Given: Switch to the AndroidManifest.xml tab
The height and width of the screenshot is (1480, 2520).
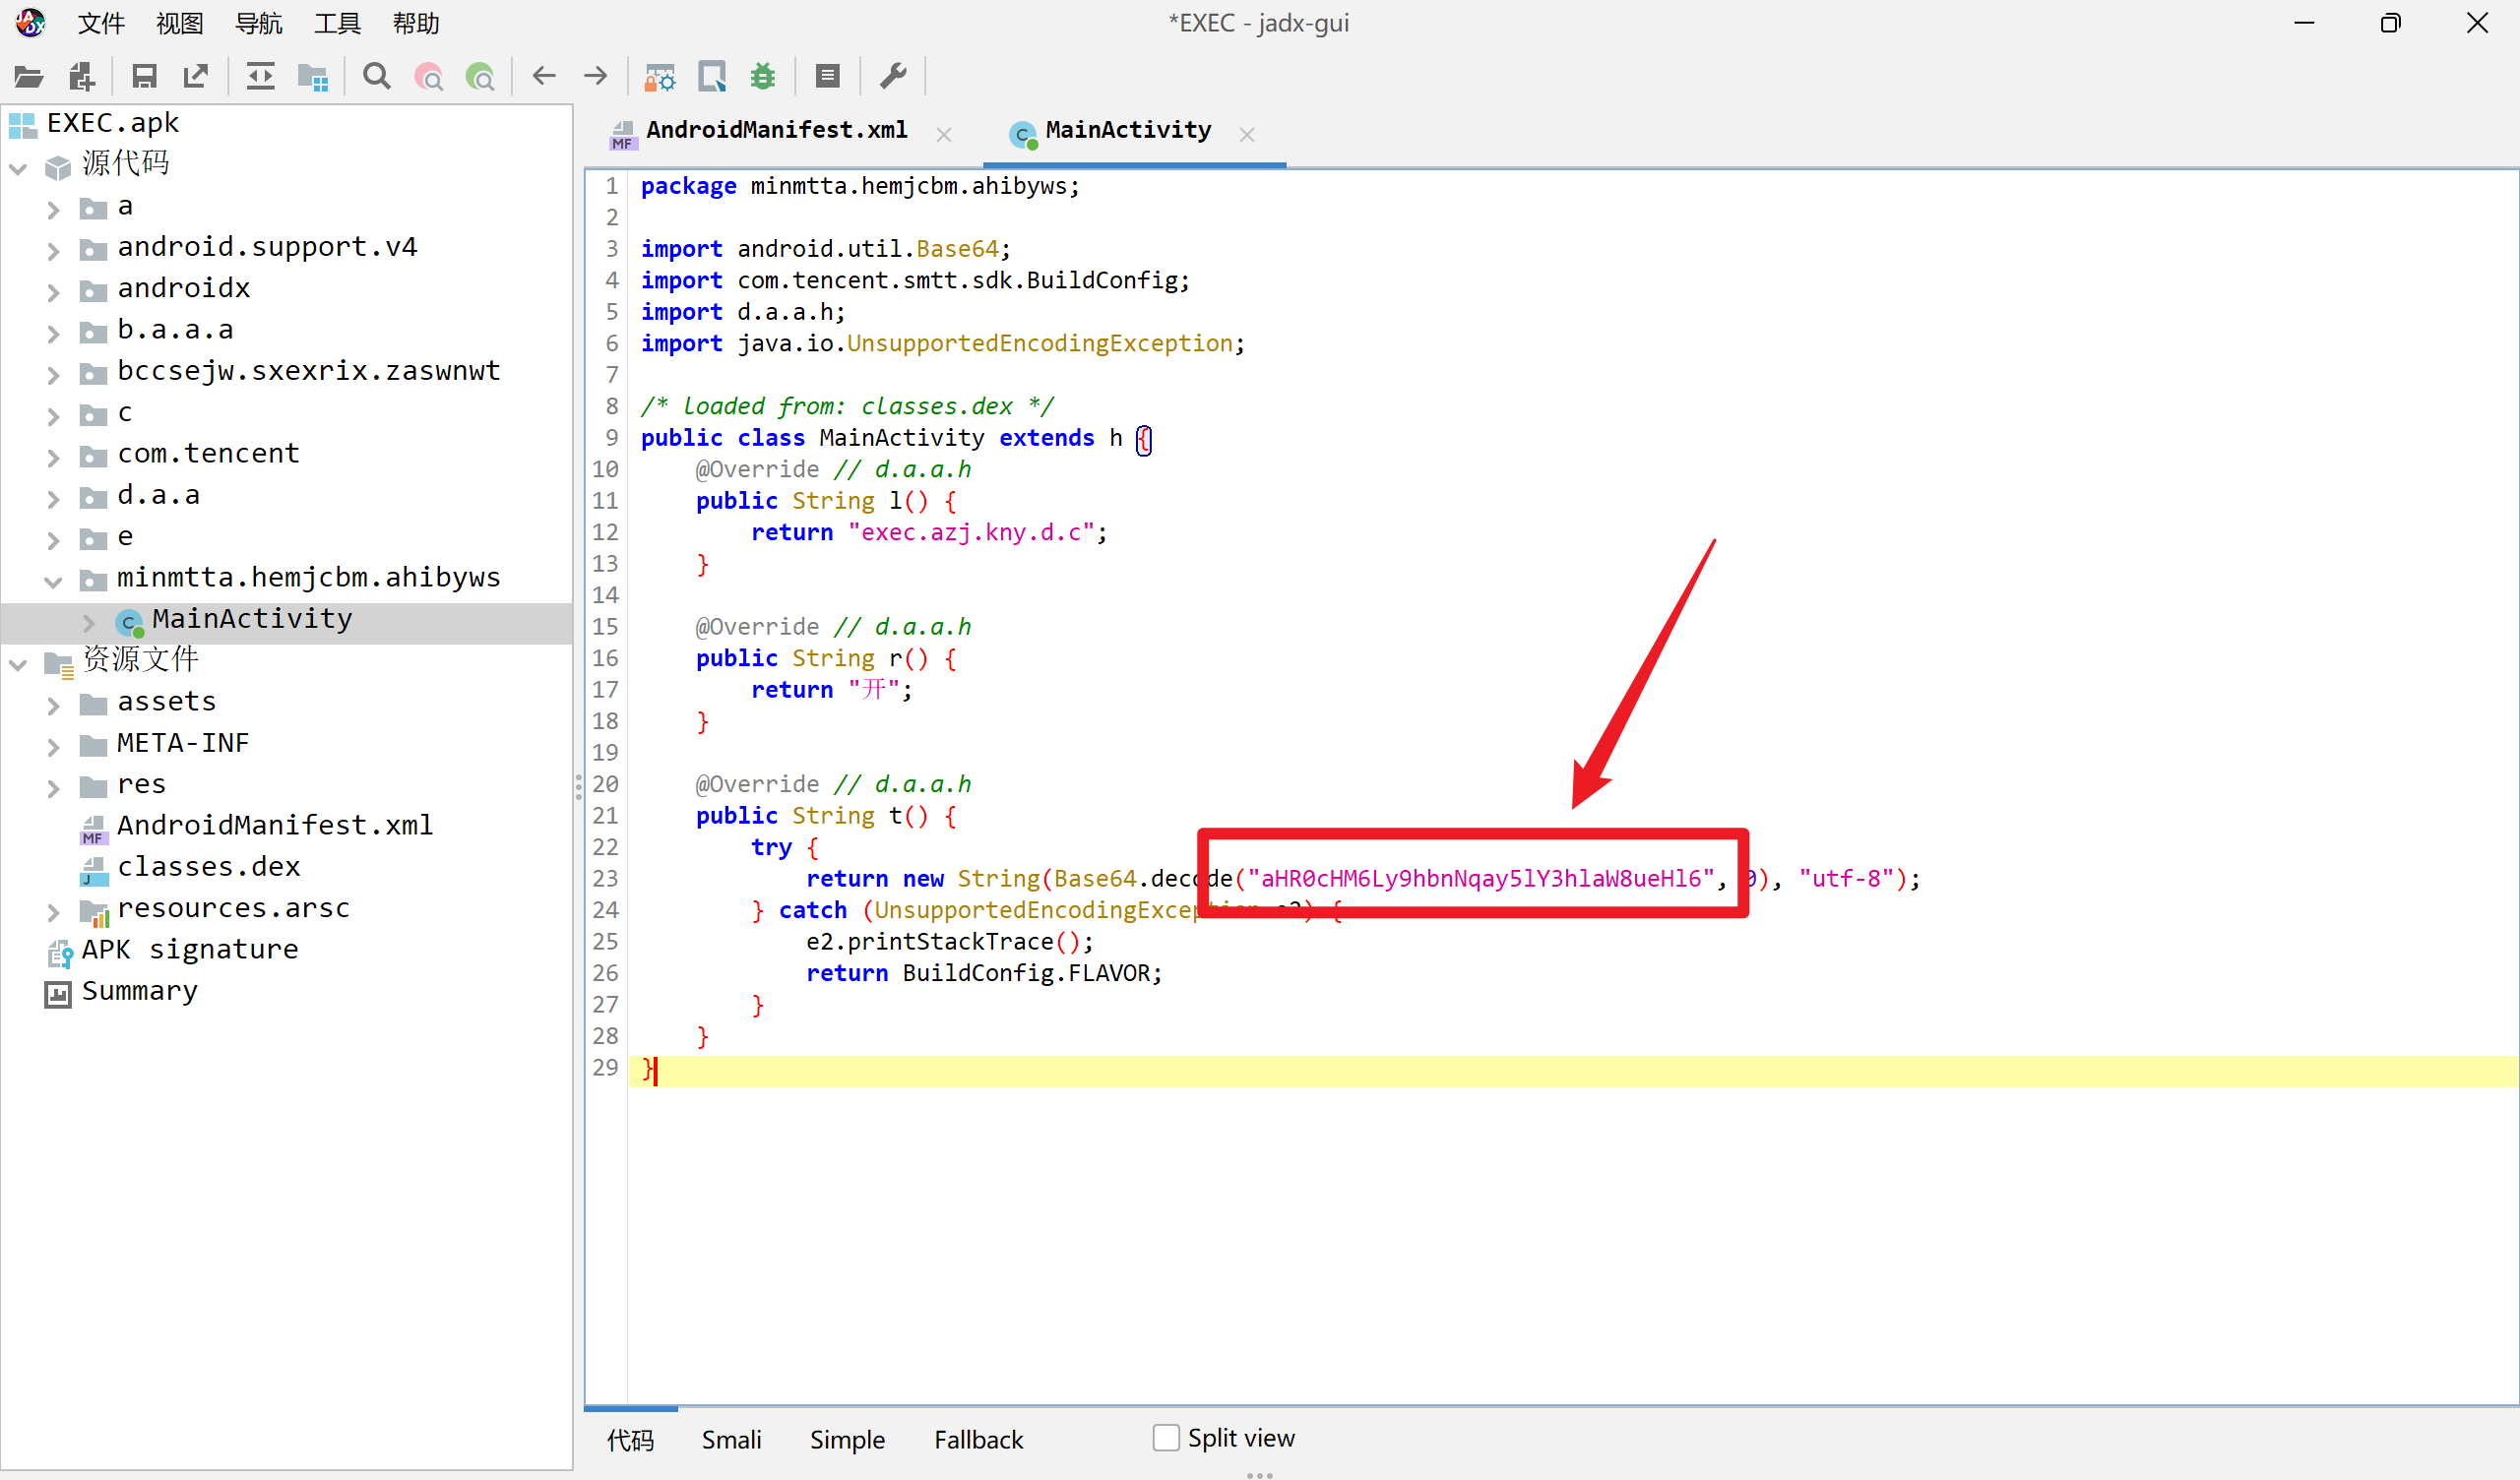Looking at the screenshot, I should coord(776,131).
